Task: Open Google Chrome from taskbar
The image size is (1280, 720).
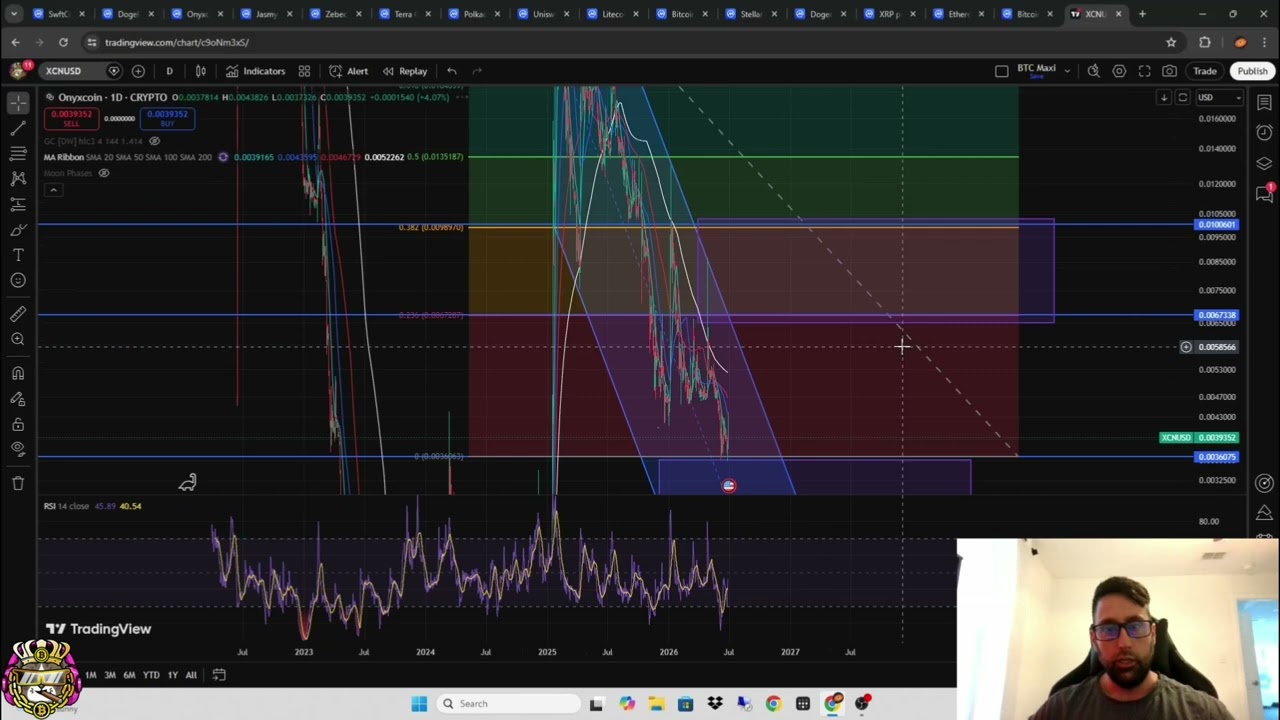Action: [x=773, y=704]
